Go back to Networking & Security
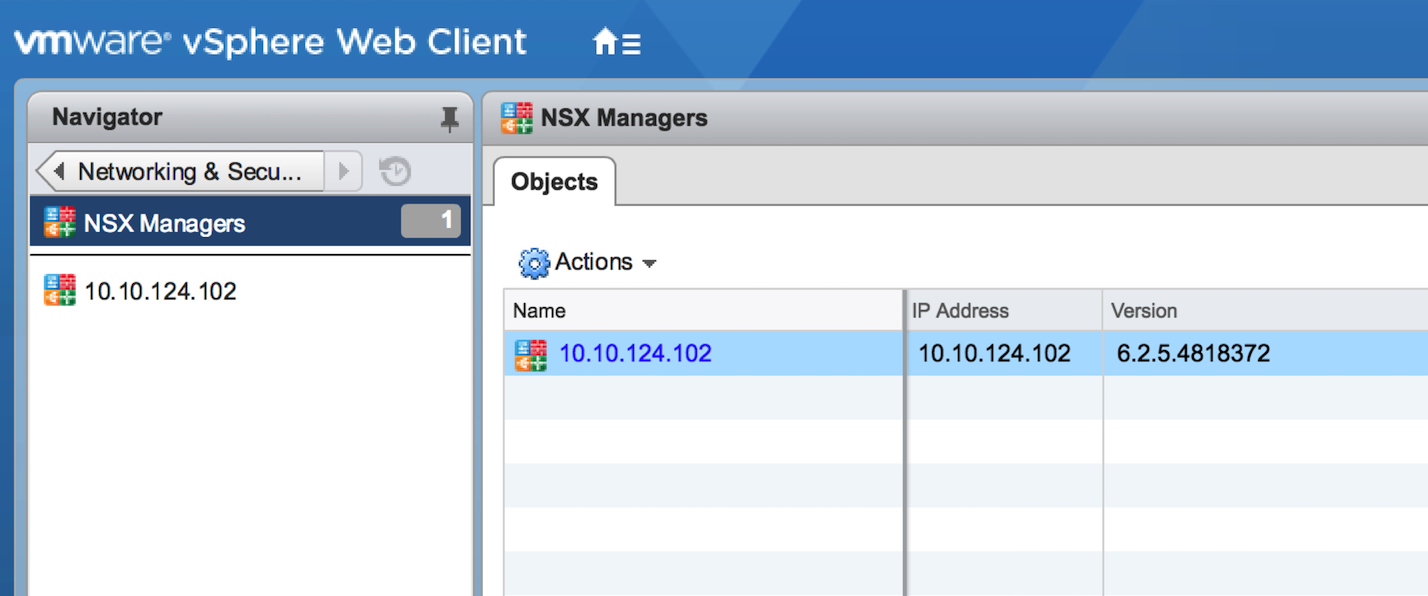The image size is (1428, 596). tap(180, 172)
